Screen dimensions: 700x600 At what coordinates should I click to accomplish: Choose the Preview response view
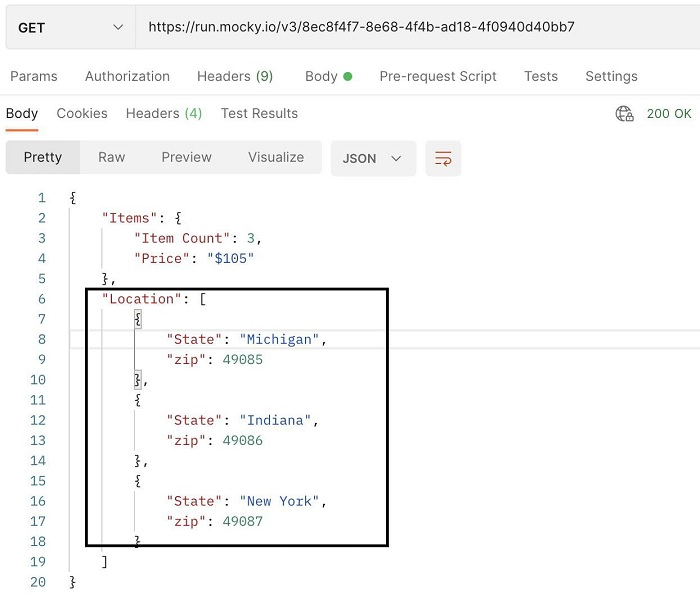click(187, 157)
